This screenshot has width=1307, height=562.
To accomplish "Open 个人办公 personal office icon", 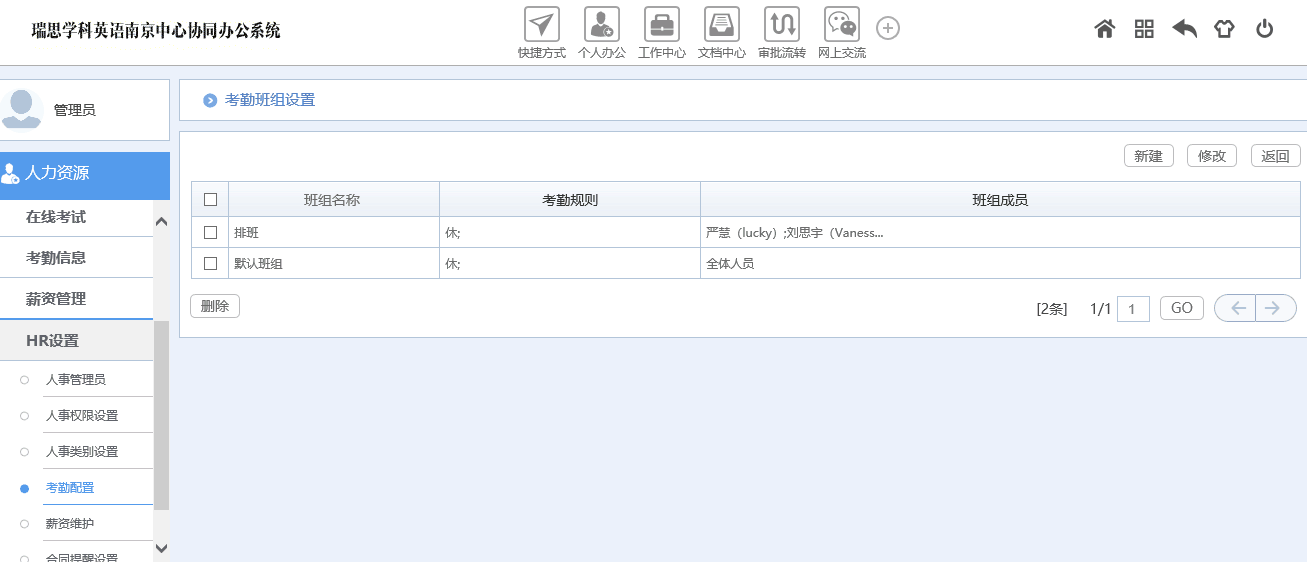I will (602, 25).
